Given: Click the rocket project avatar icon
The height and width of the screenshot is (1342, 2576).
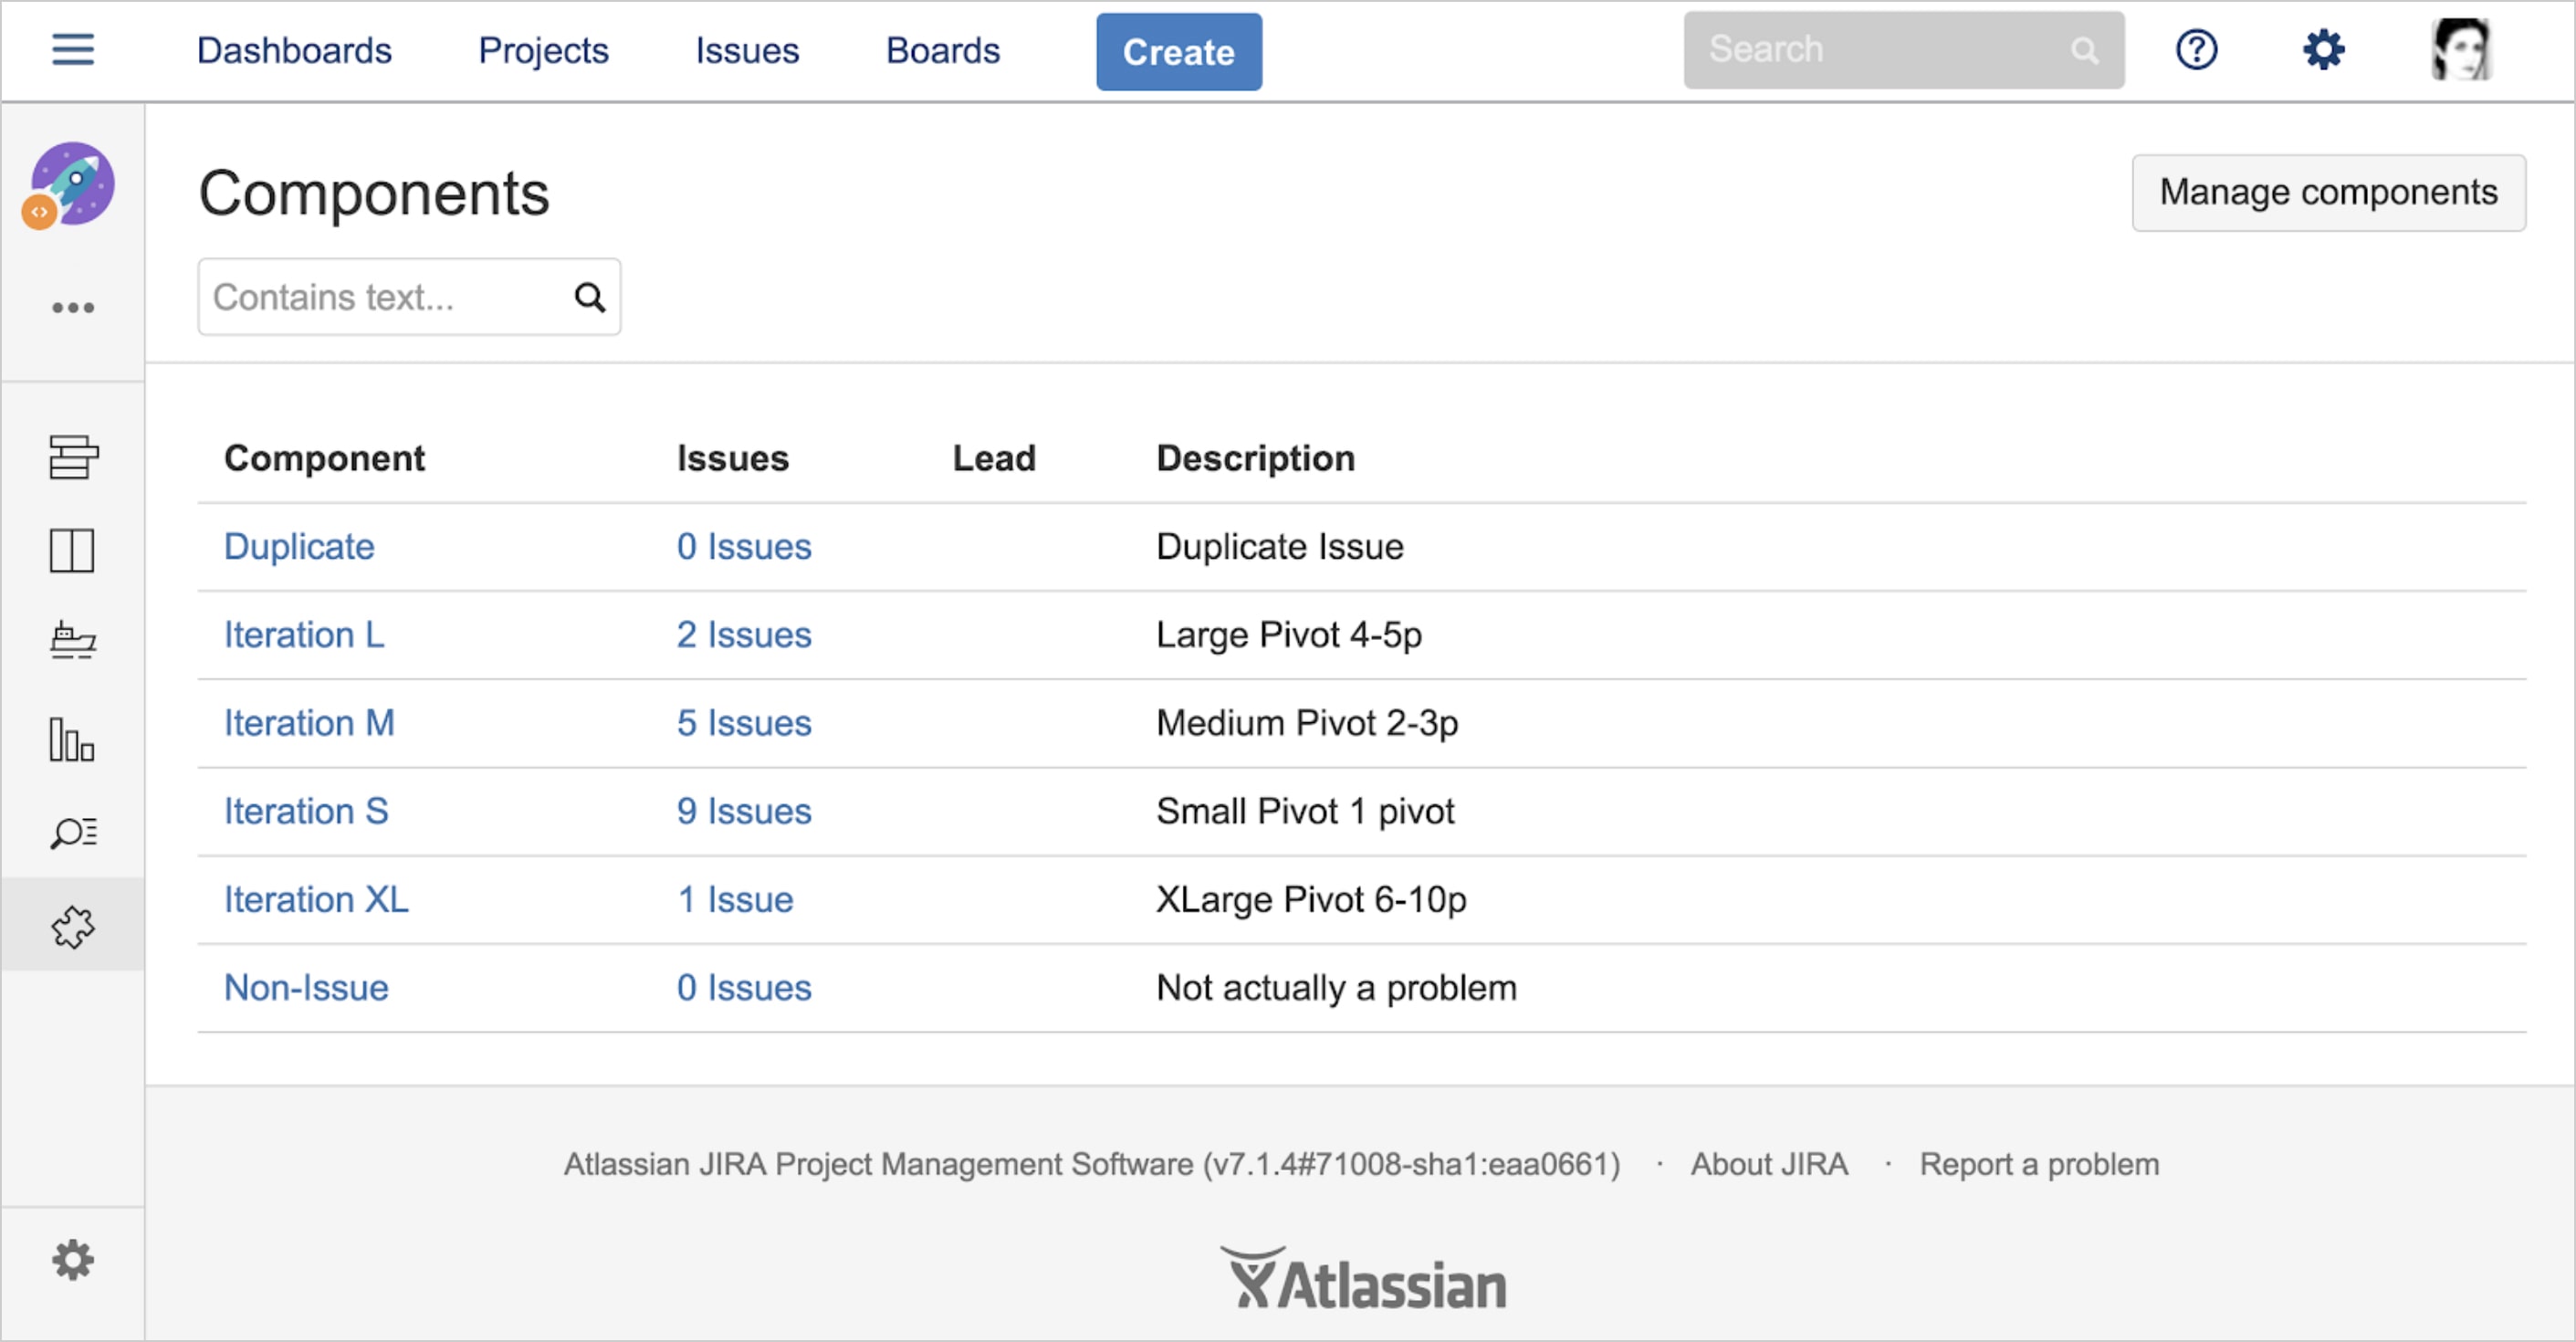Looking at the screenshot, I should point(72,184).
